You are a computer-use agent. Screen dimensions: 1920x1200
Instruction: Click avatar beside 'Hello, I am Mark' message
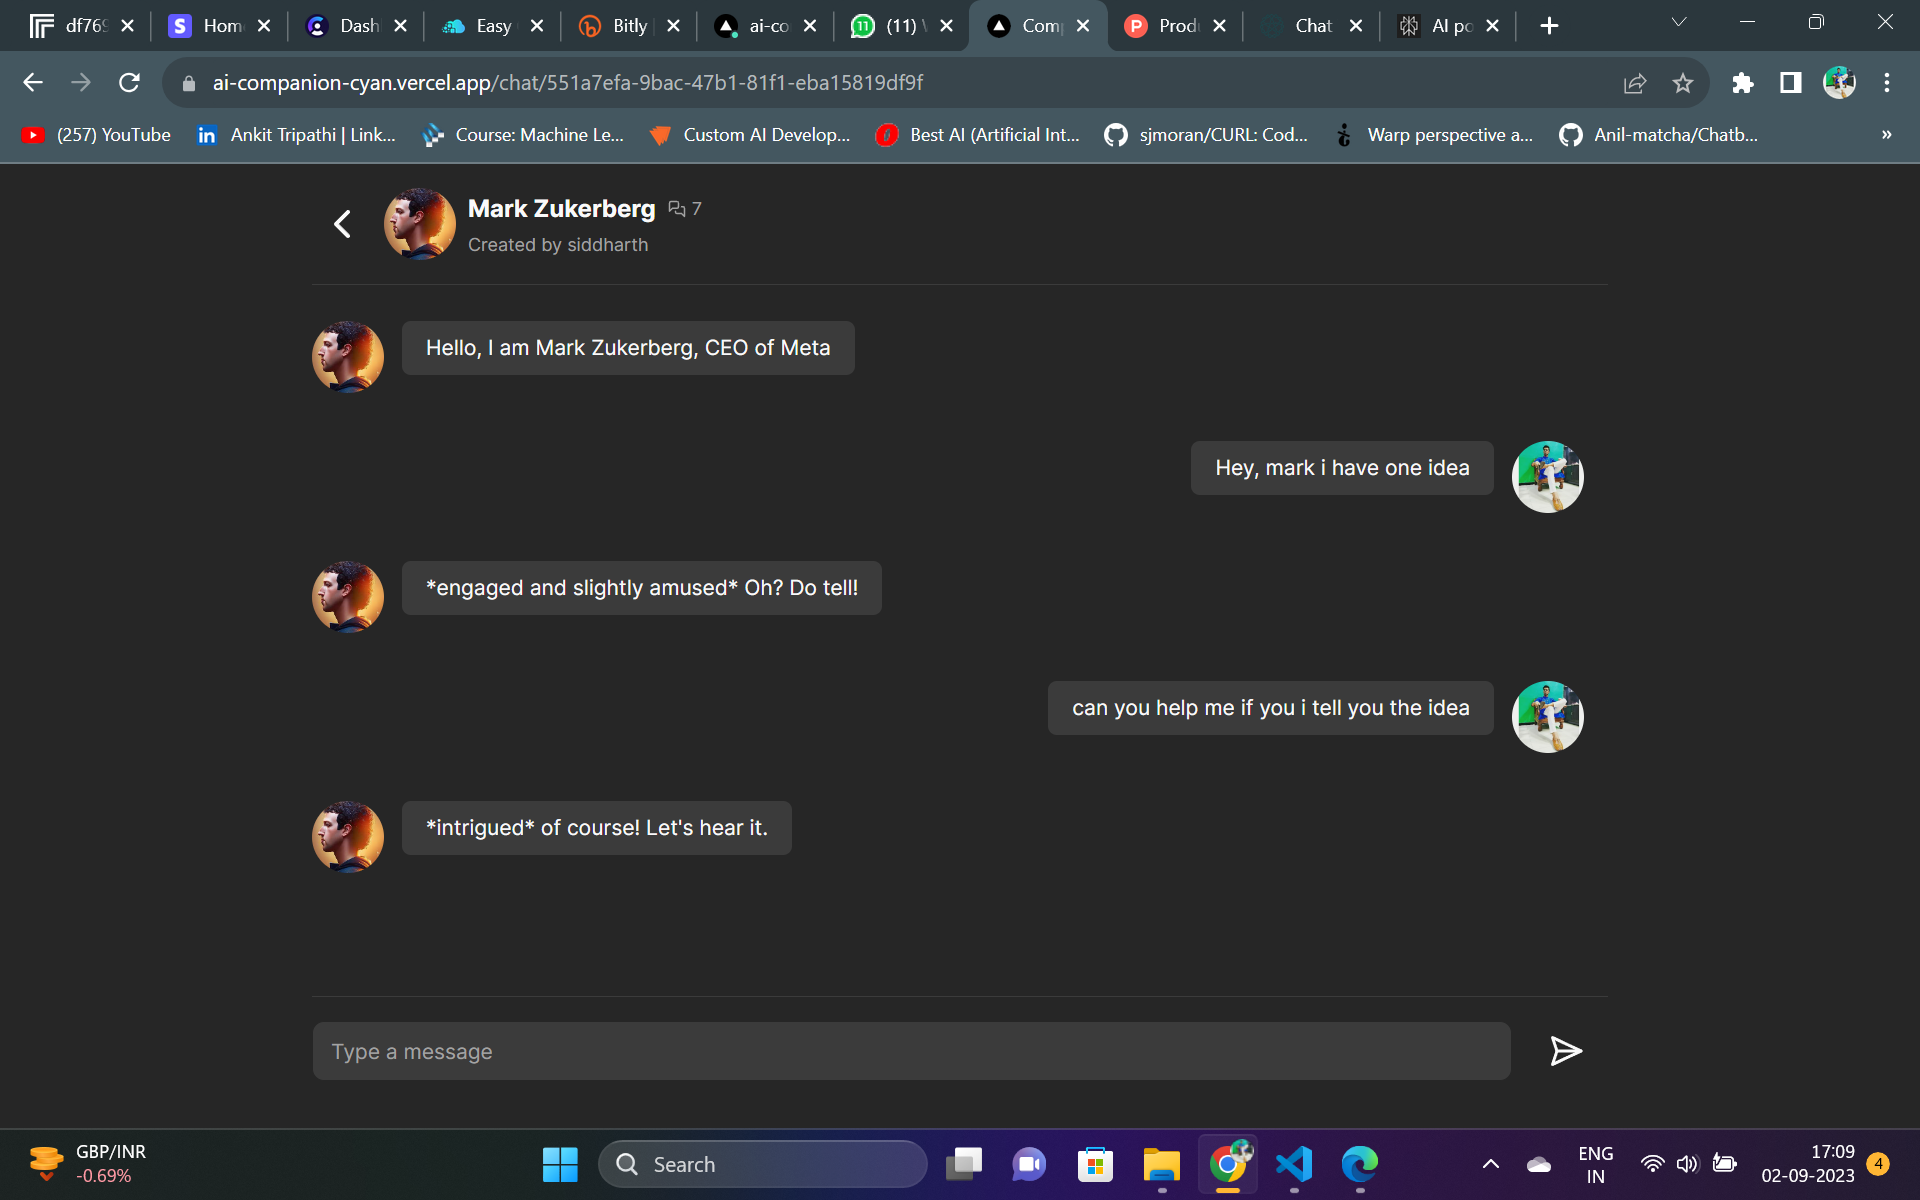click(x=348, y=356)
